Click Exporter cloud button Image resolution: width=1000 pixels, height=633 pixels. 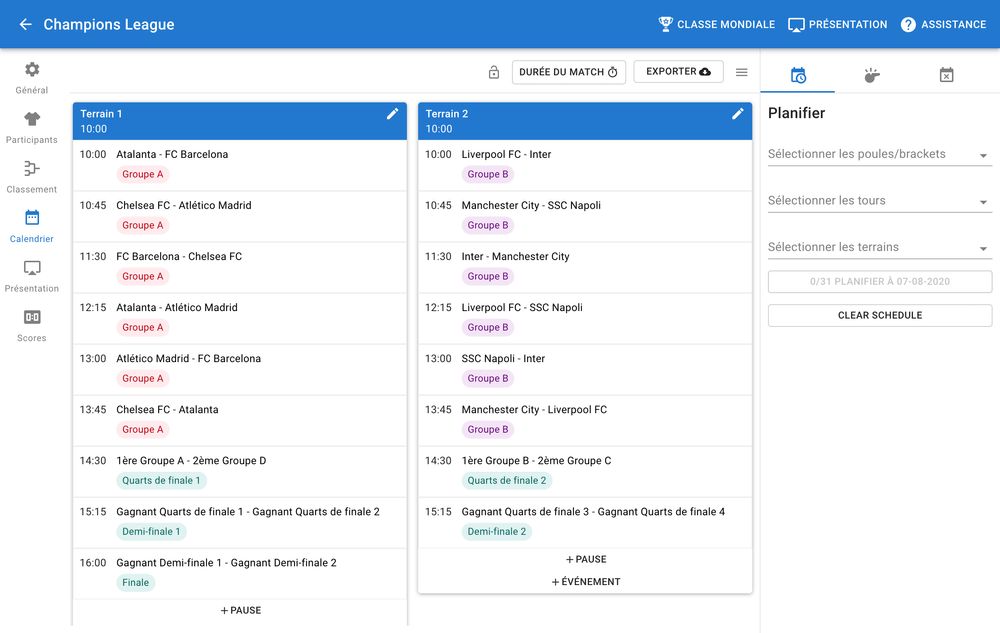[678, 71]
